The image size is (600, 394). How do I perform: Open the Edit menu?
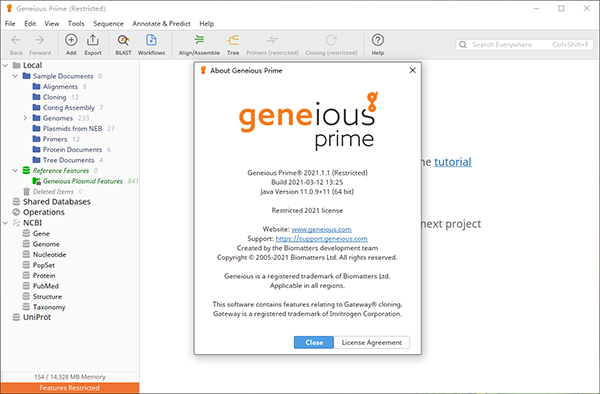30,24
